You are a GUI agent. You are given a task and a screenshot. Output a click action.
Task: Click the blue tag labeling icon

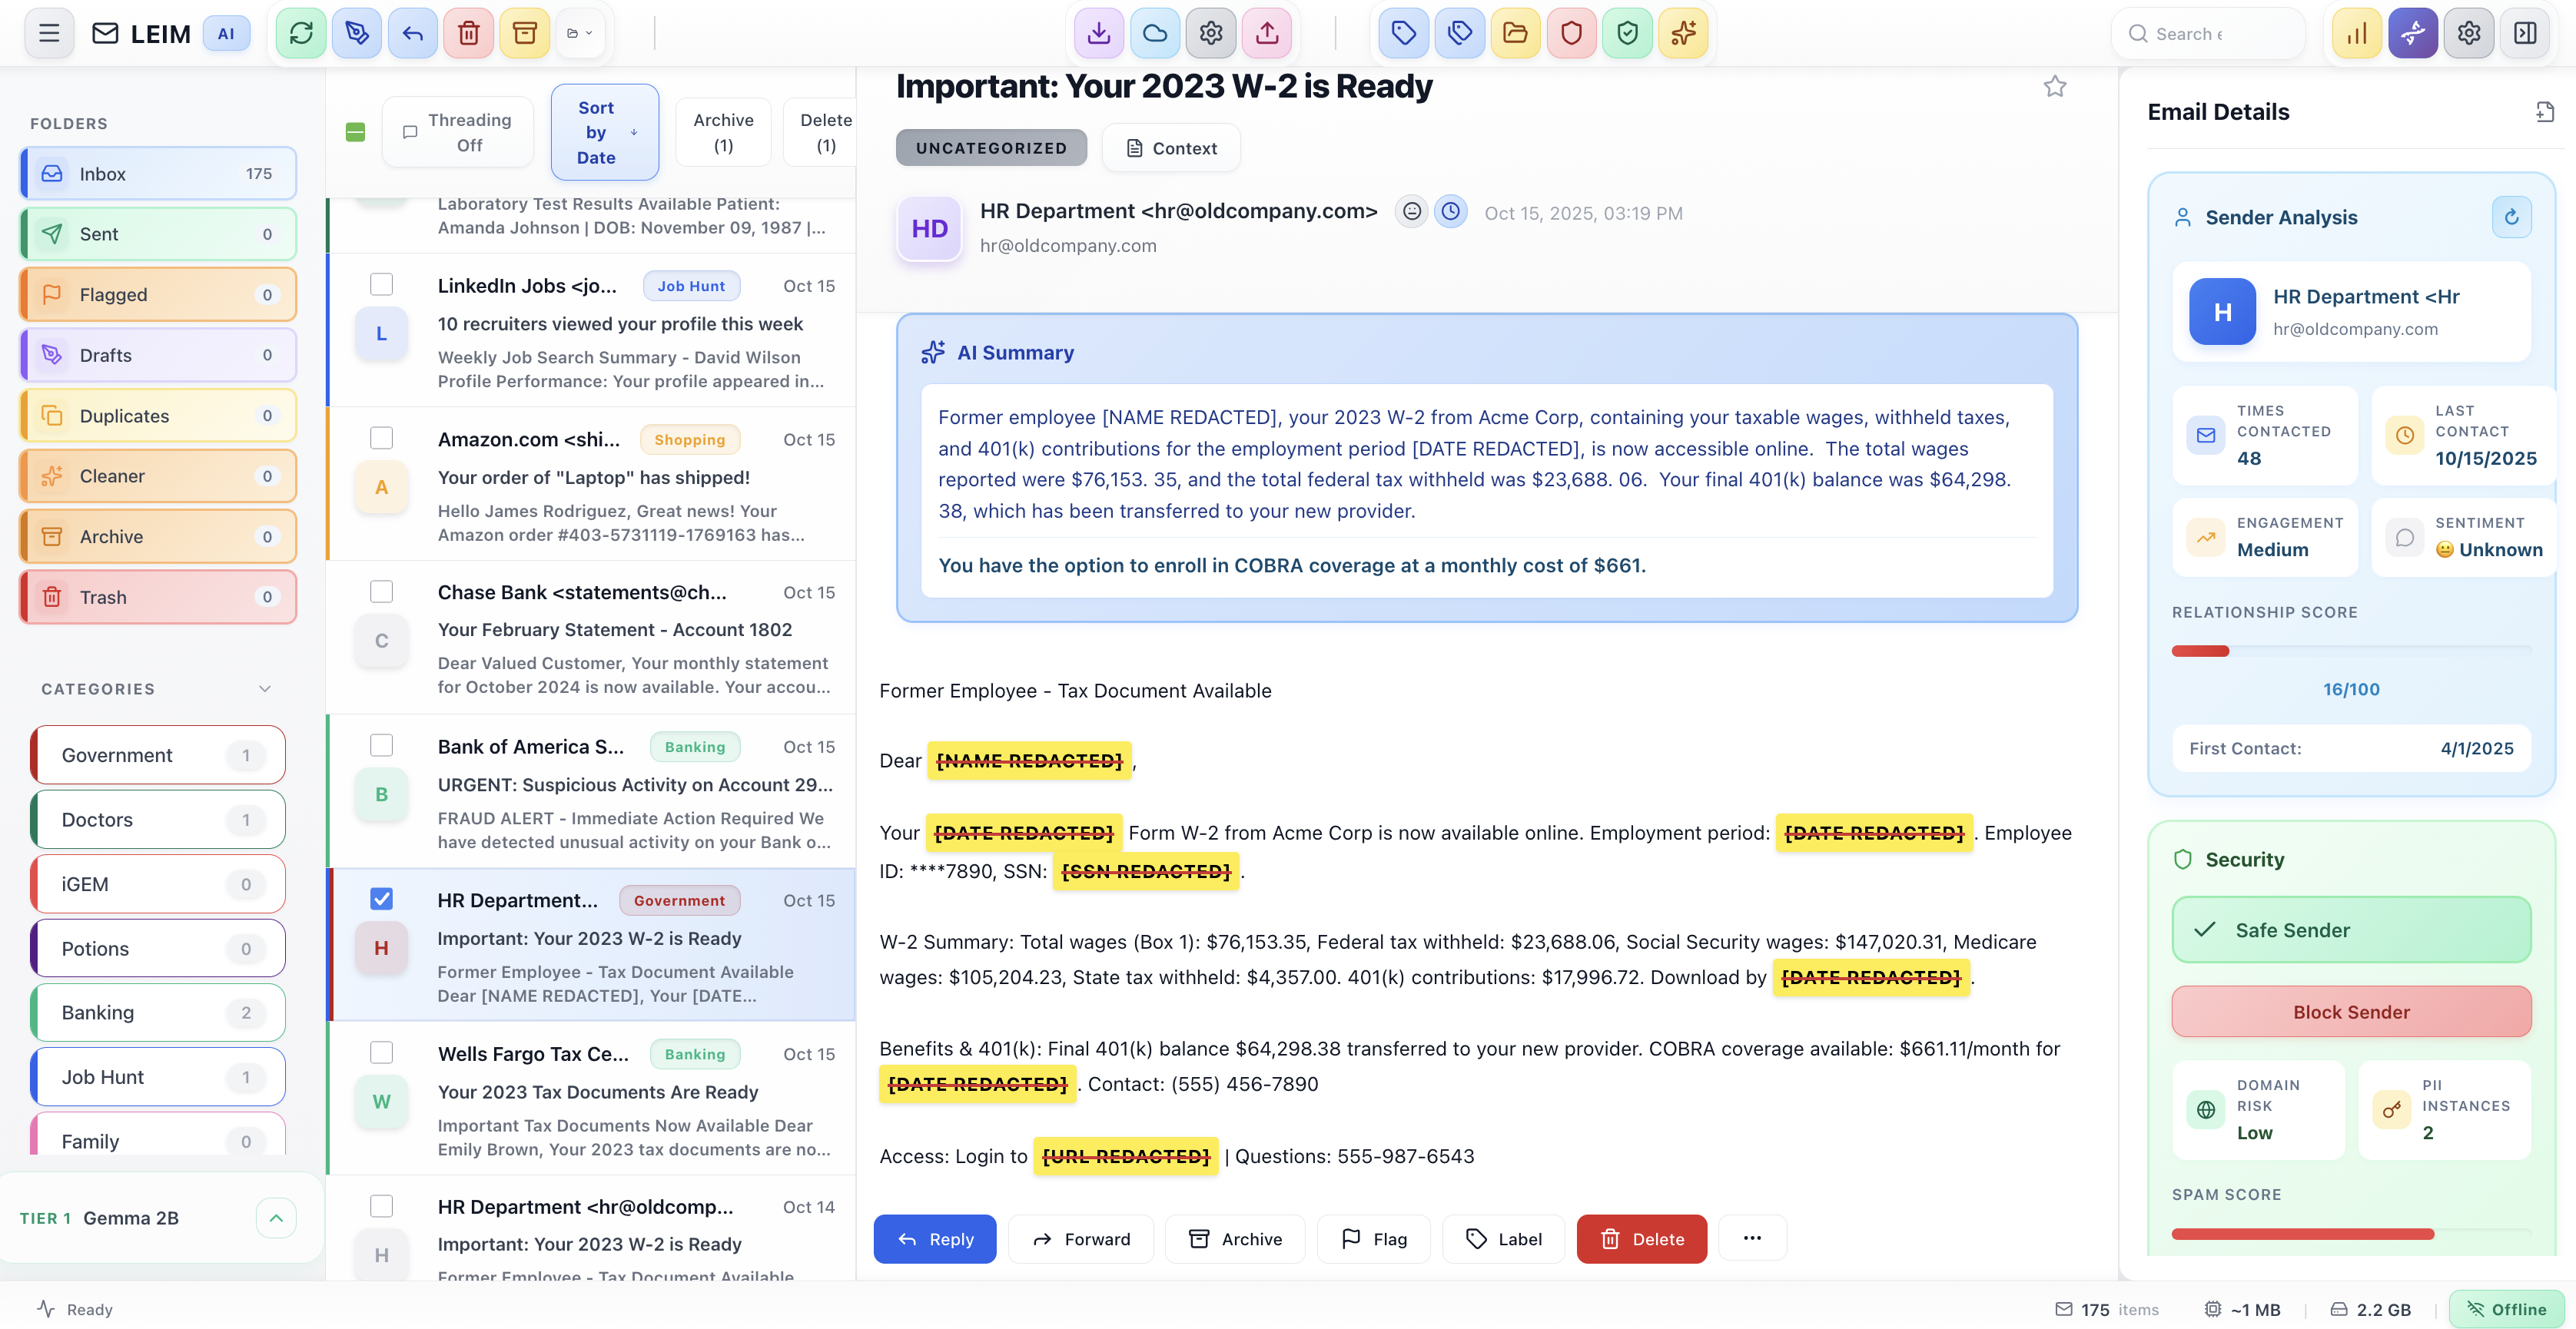tap(1404, 33)
